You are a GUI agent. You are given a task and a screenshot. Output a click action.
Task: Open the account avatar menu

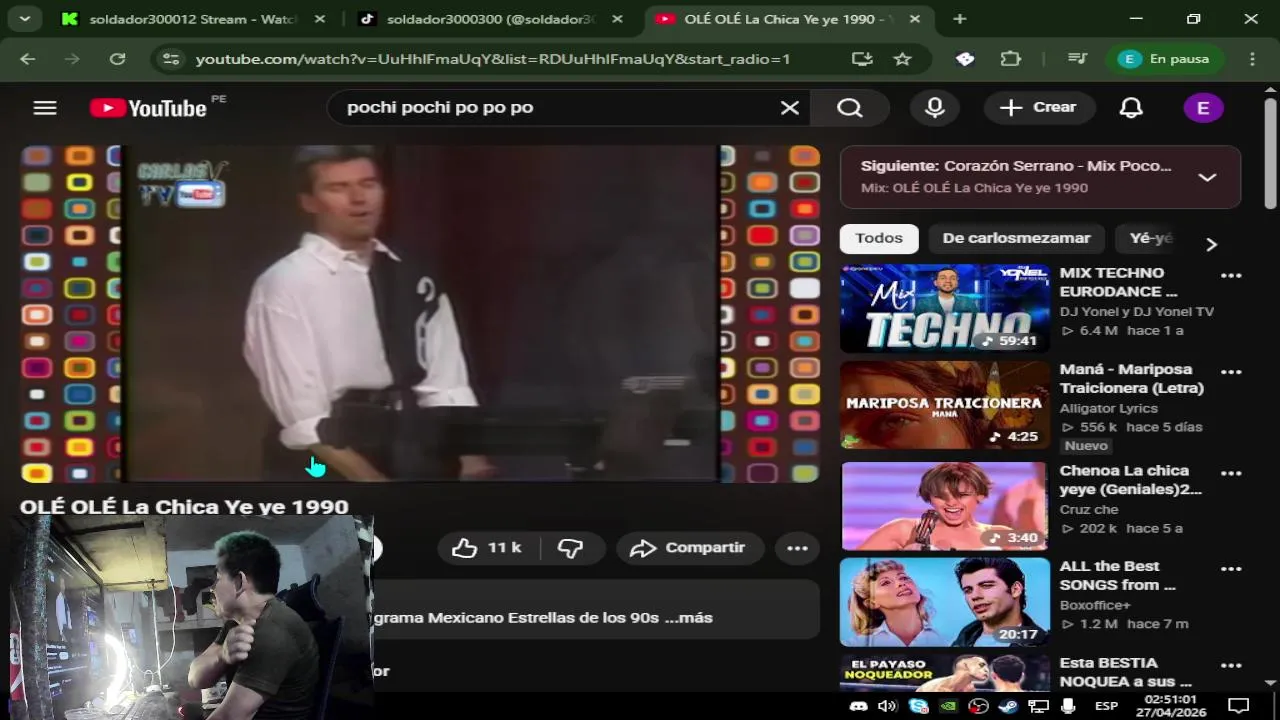click(x=1203, y=108)
